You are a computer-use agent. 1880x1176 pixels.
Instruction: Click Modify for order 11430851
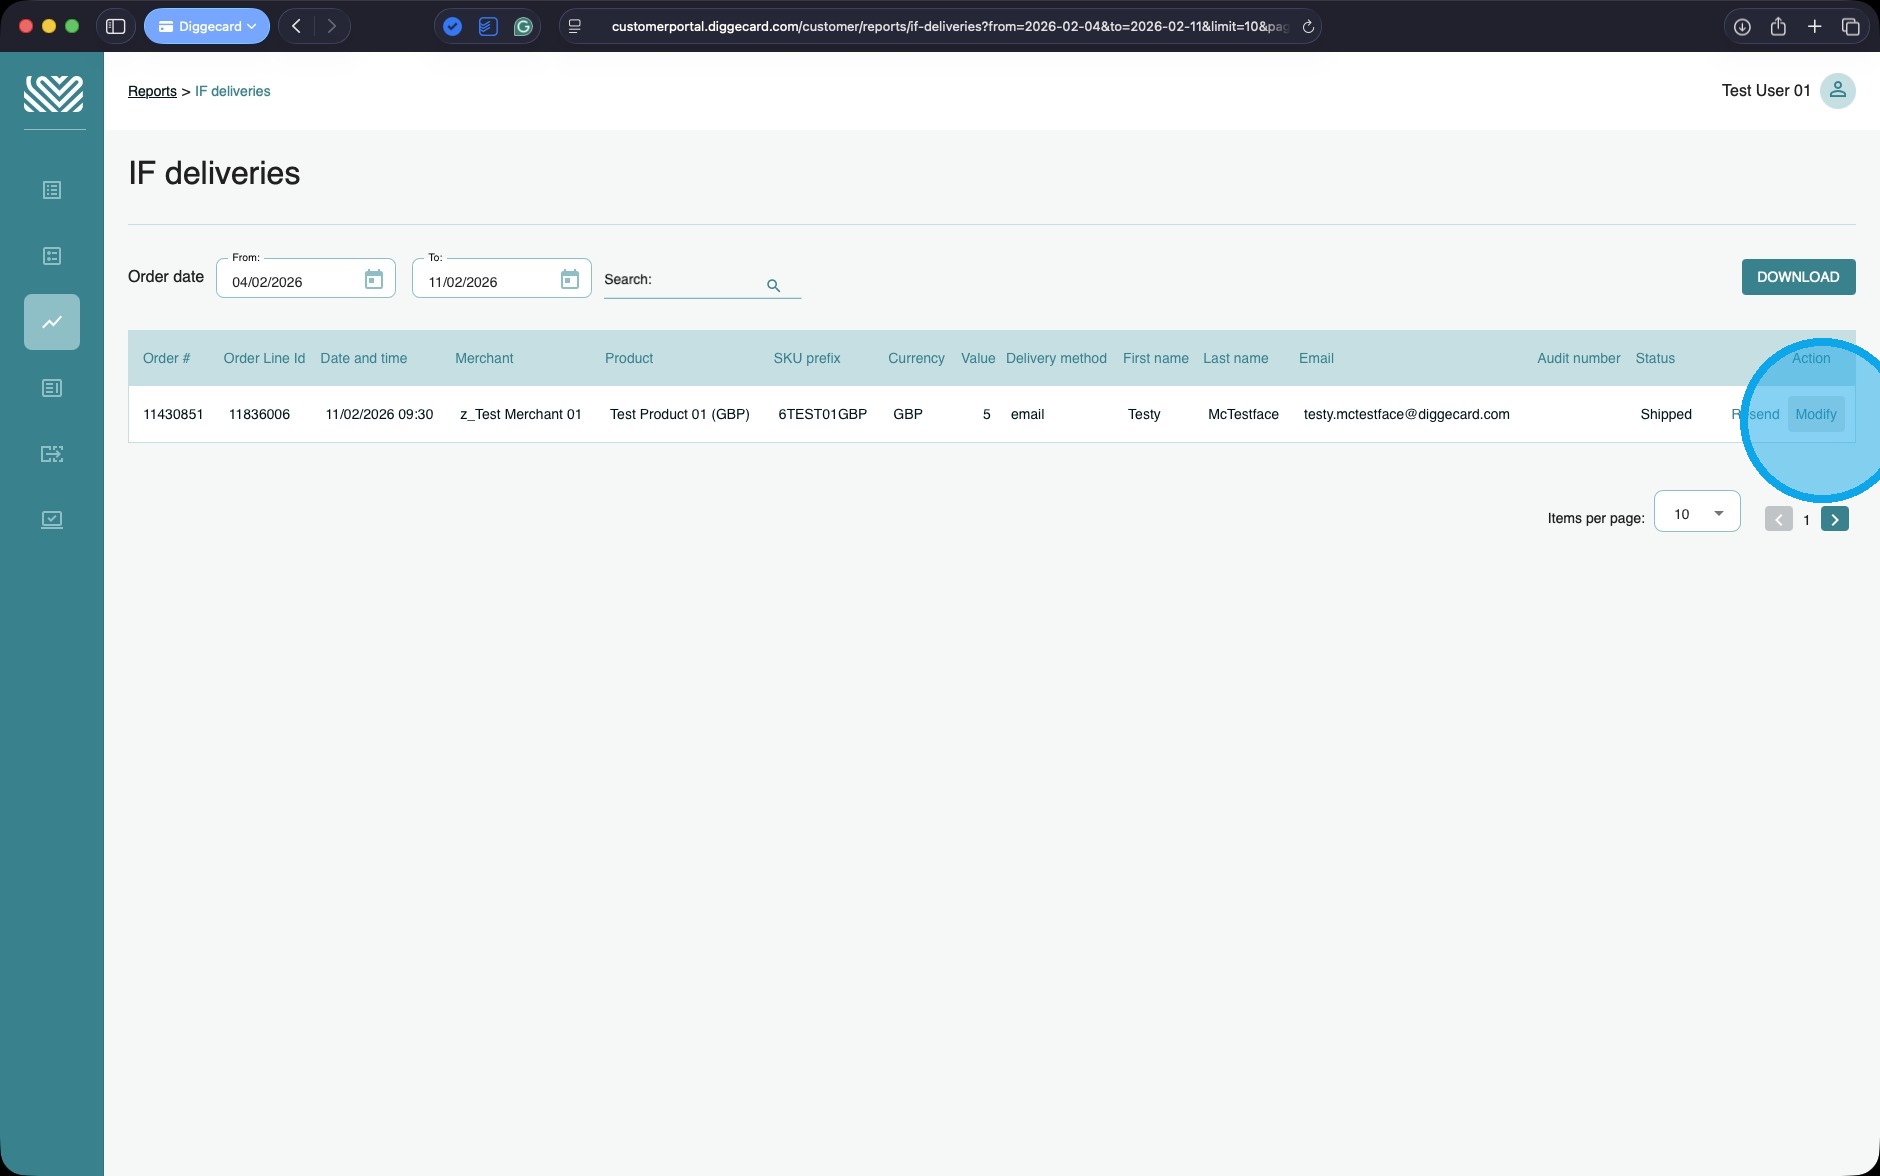tap(1816, 414)
